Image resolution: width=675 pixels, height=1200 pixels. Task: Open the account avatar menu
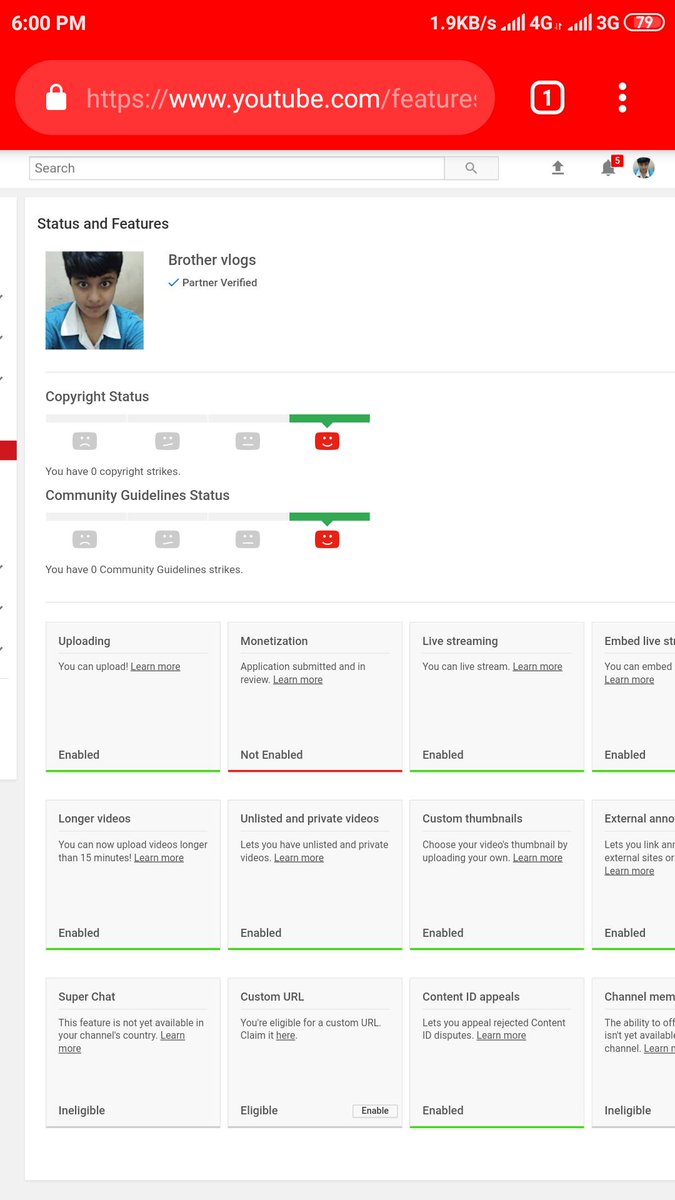tap(644, 168)
